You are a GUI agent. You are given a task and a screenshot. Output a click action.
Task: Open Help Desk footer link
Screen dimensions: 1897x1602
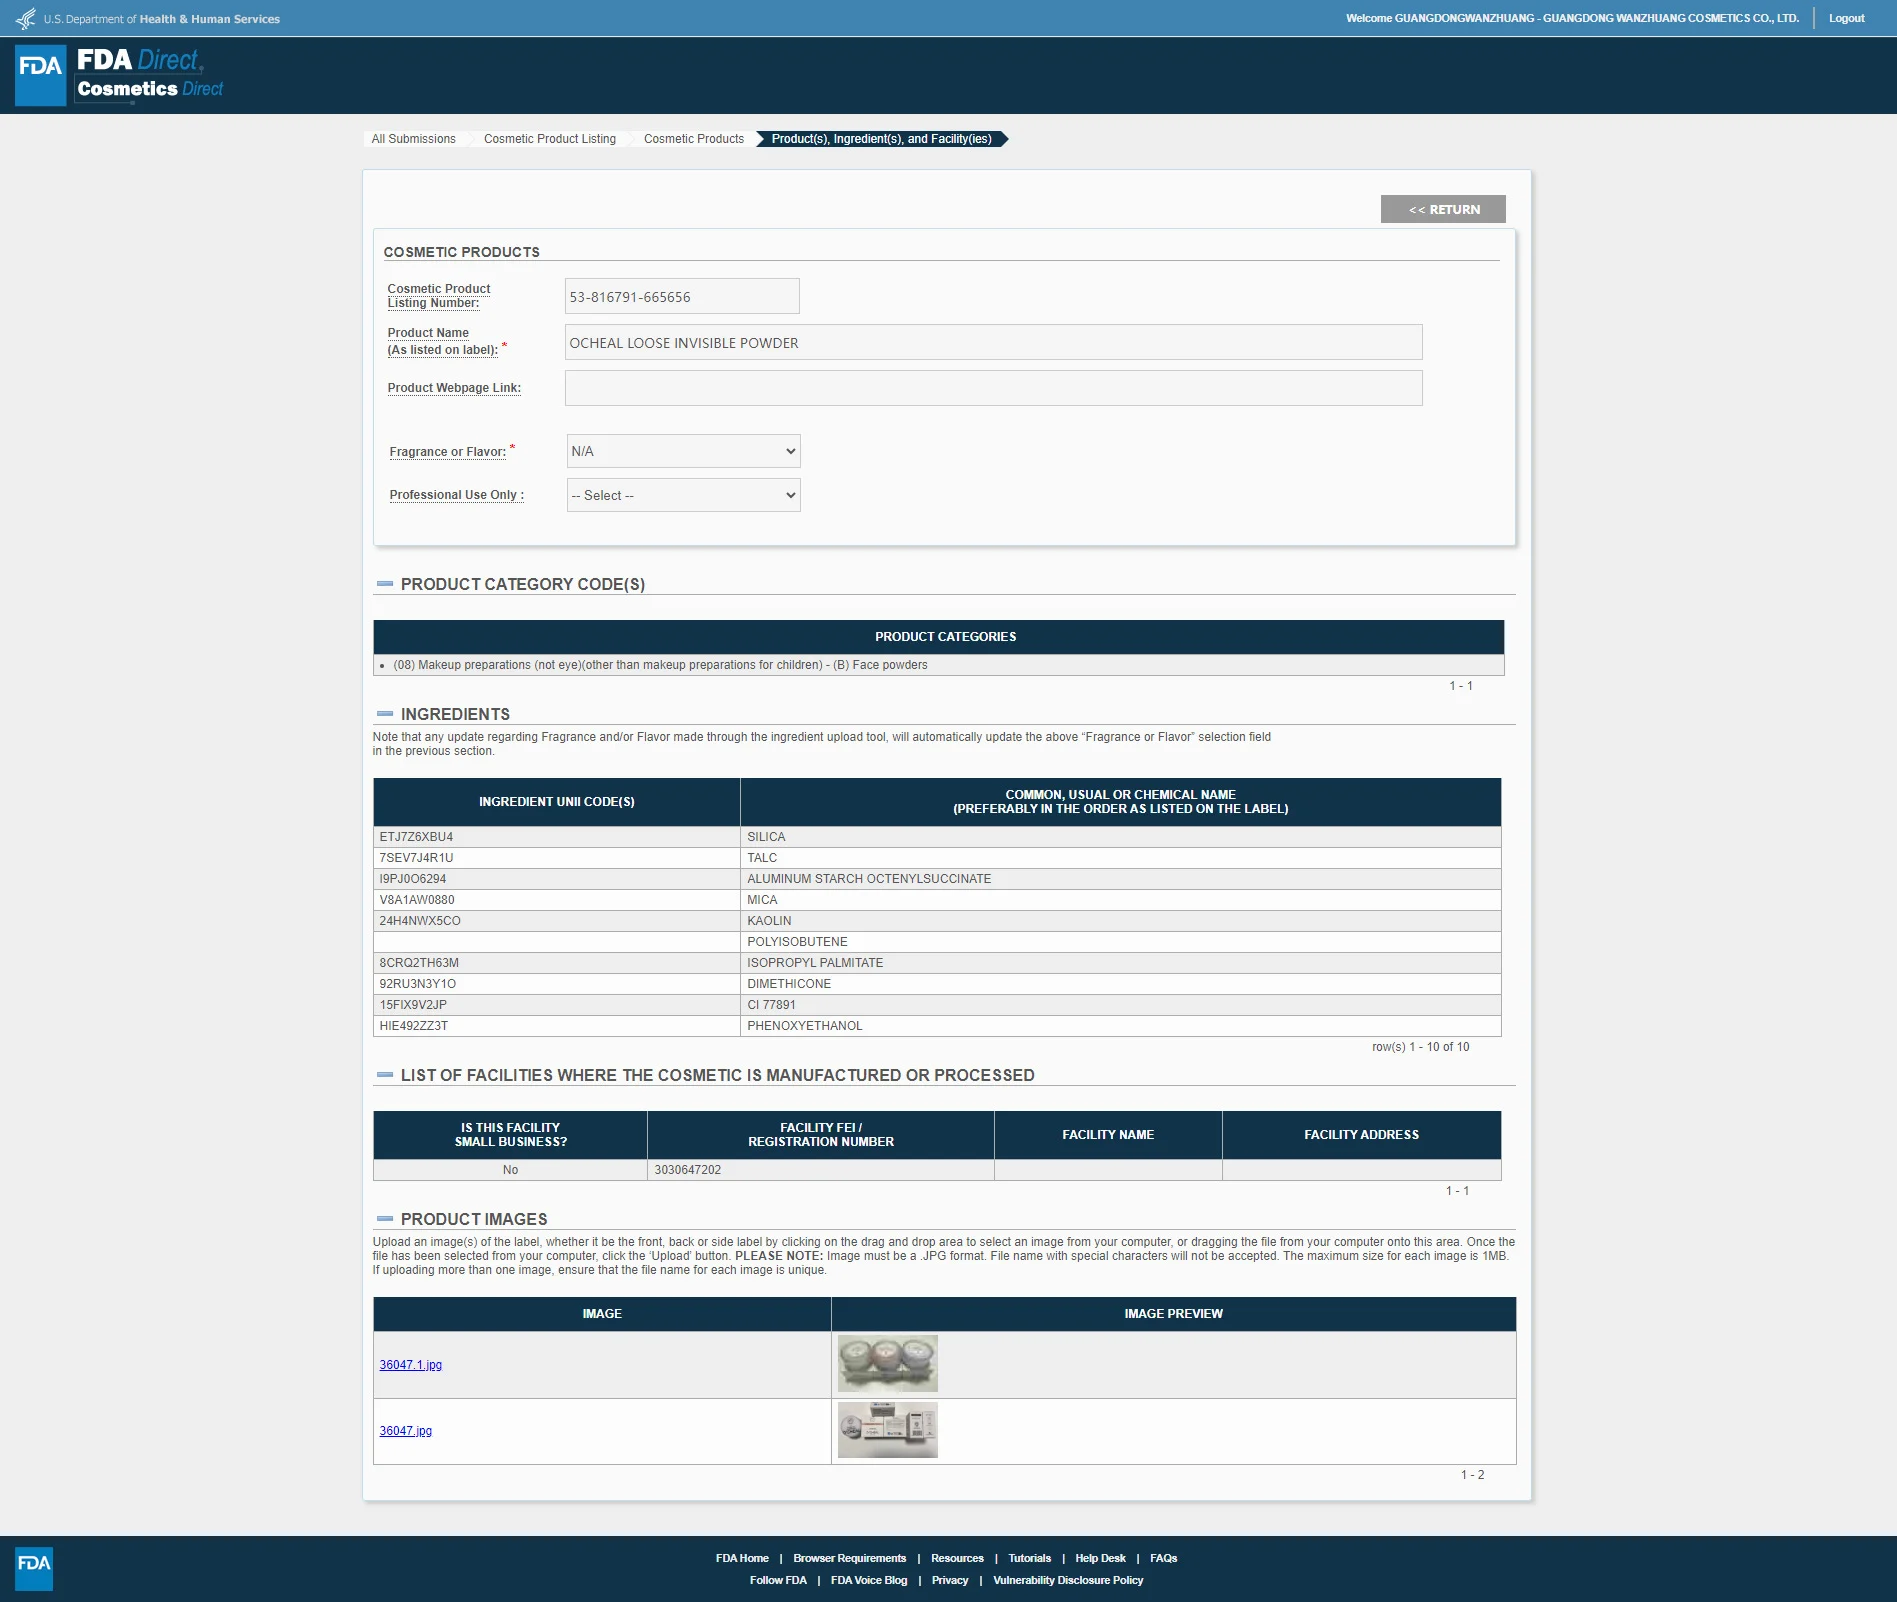1100,1558
